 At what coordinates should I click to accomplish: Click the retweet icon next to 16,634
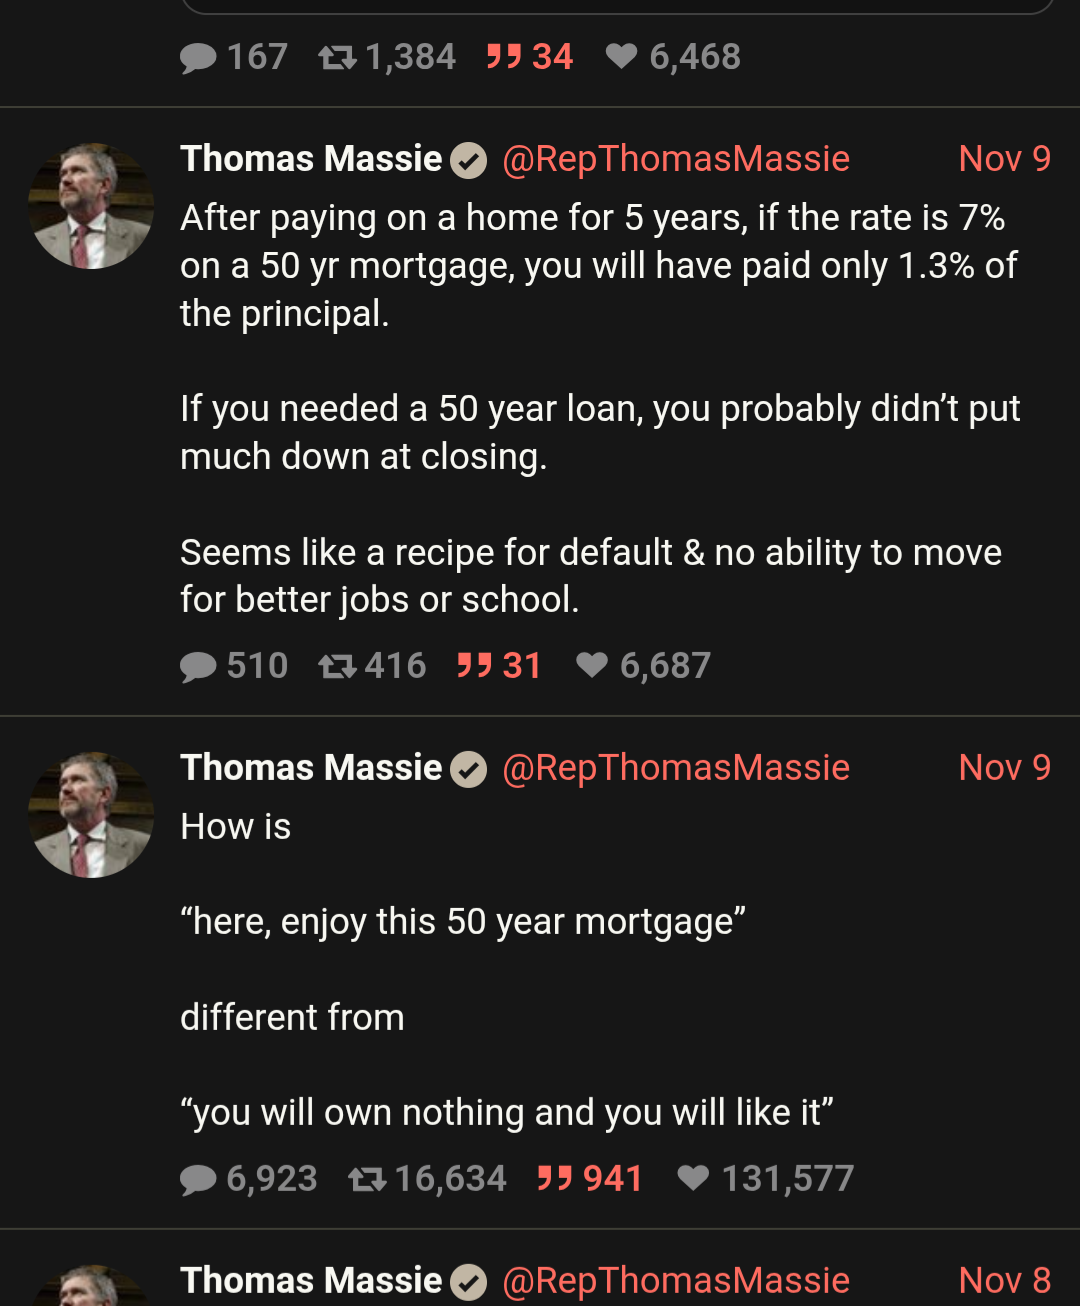pyautogui.click(x=367, y=1180)
